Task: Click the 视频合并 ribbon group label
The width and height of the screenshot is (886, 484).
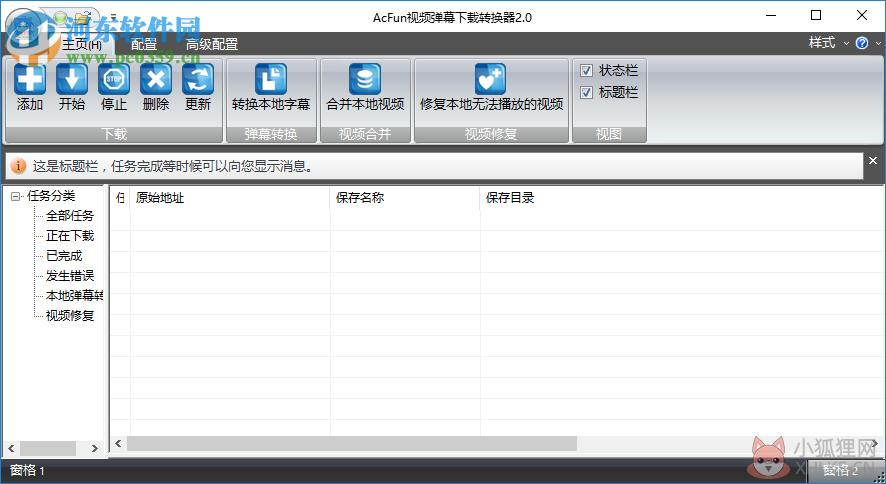Action: [365, 134]
